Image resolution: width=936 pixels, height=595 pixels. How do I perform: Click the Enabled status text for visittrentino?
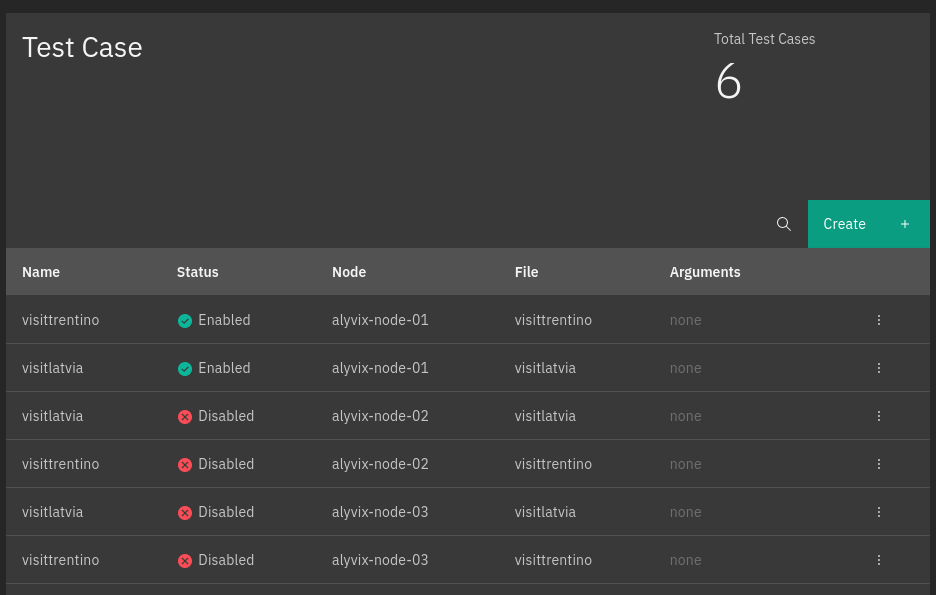(224, 320)
